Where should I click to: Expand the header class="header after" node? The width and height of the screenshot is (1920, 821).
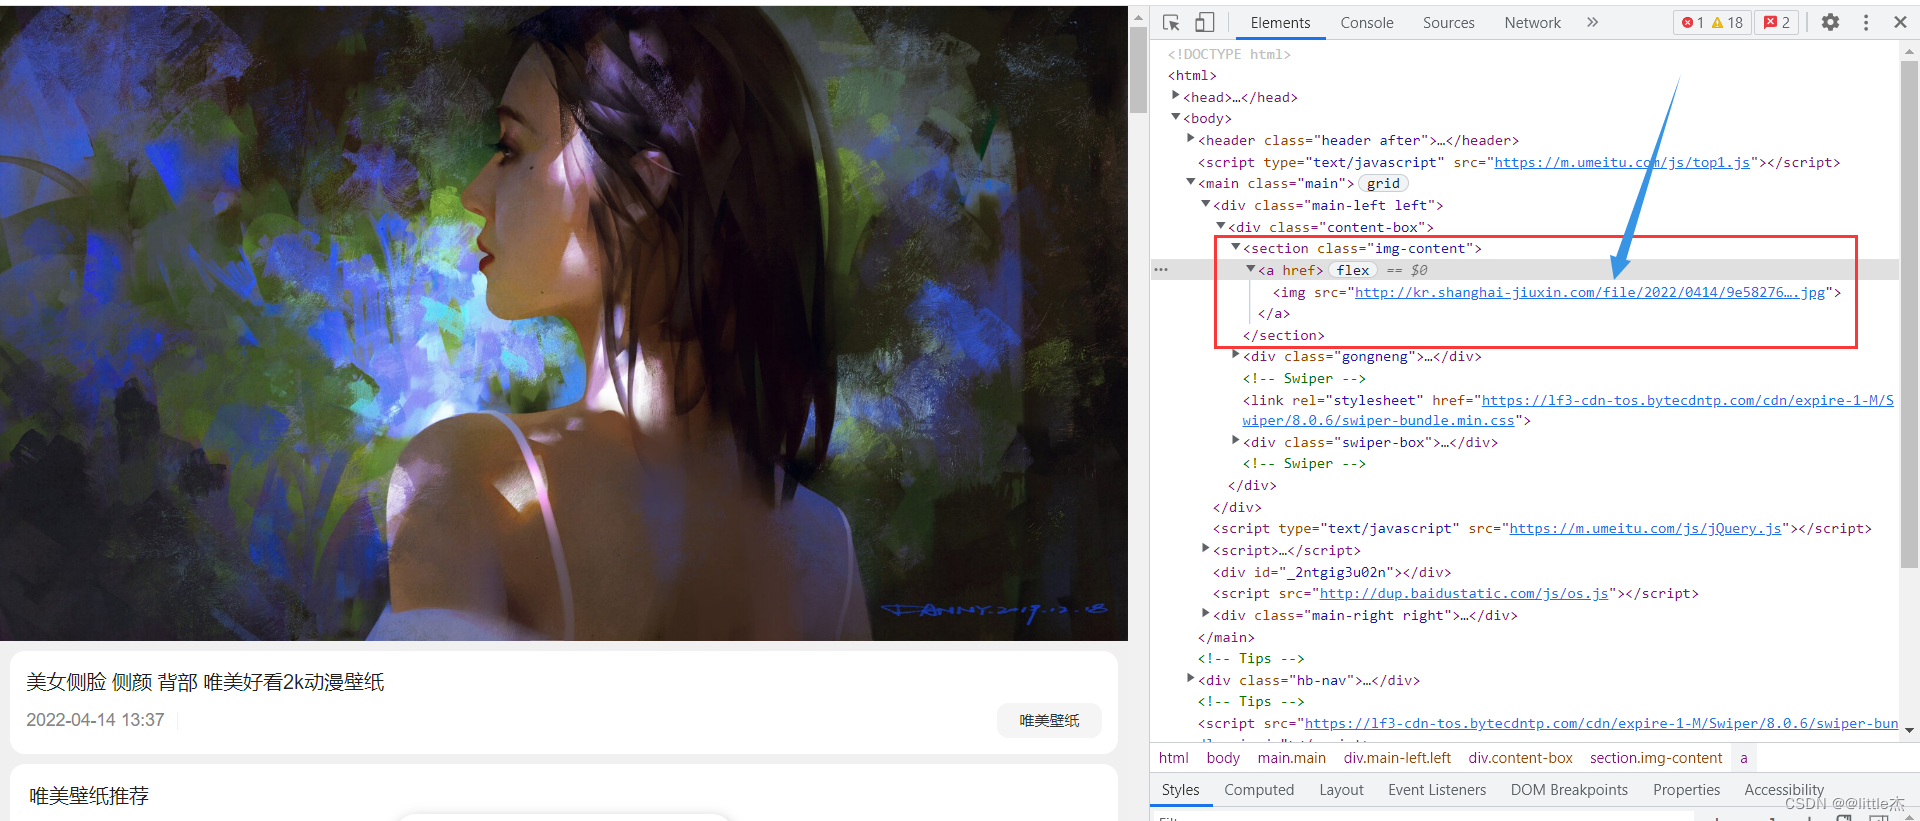point(1191,139)
